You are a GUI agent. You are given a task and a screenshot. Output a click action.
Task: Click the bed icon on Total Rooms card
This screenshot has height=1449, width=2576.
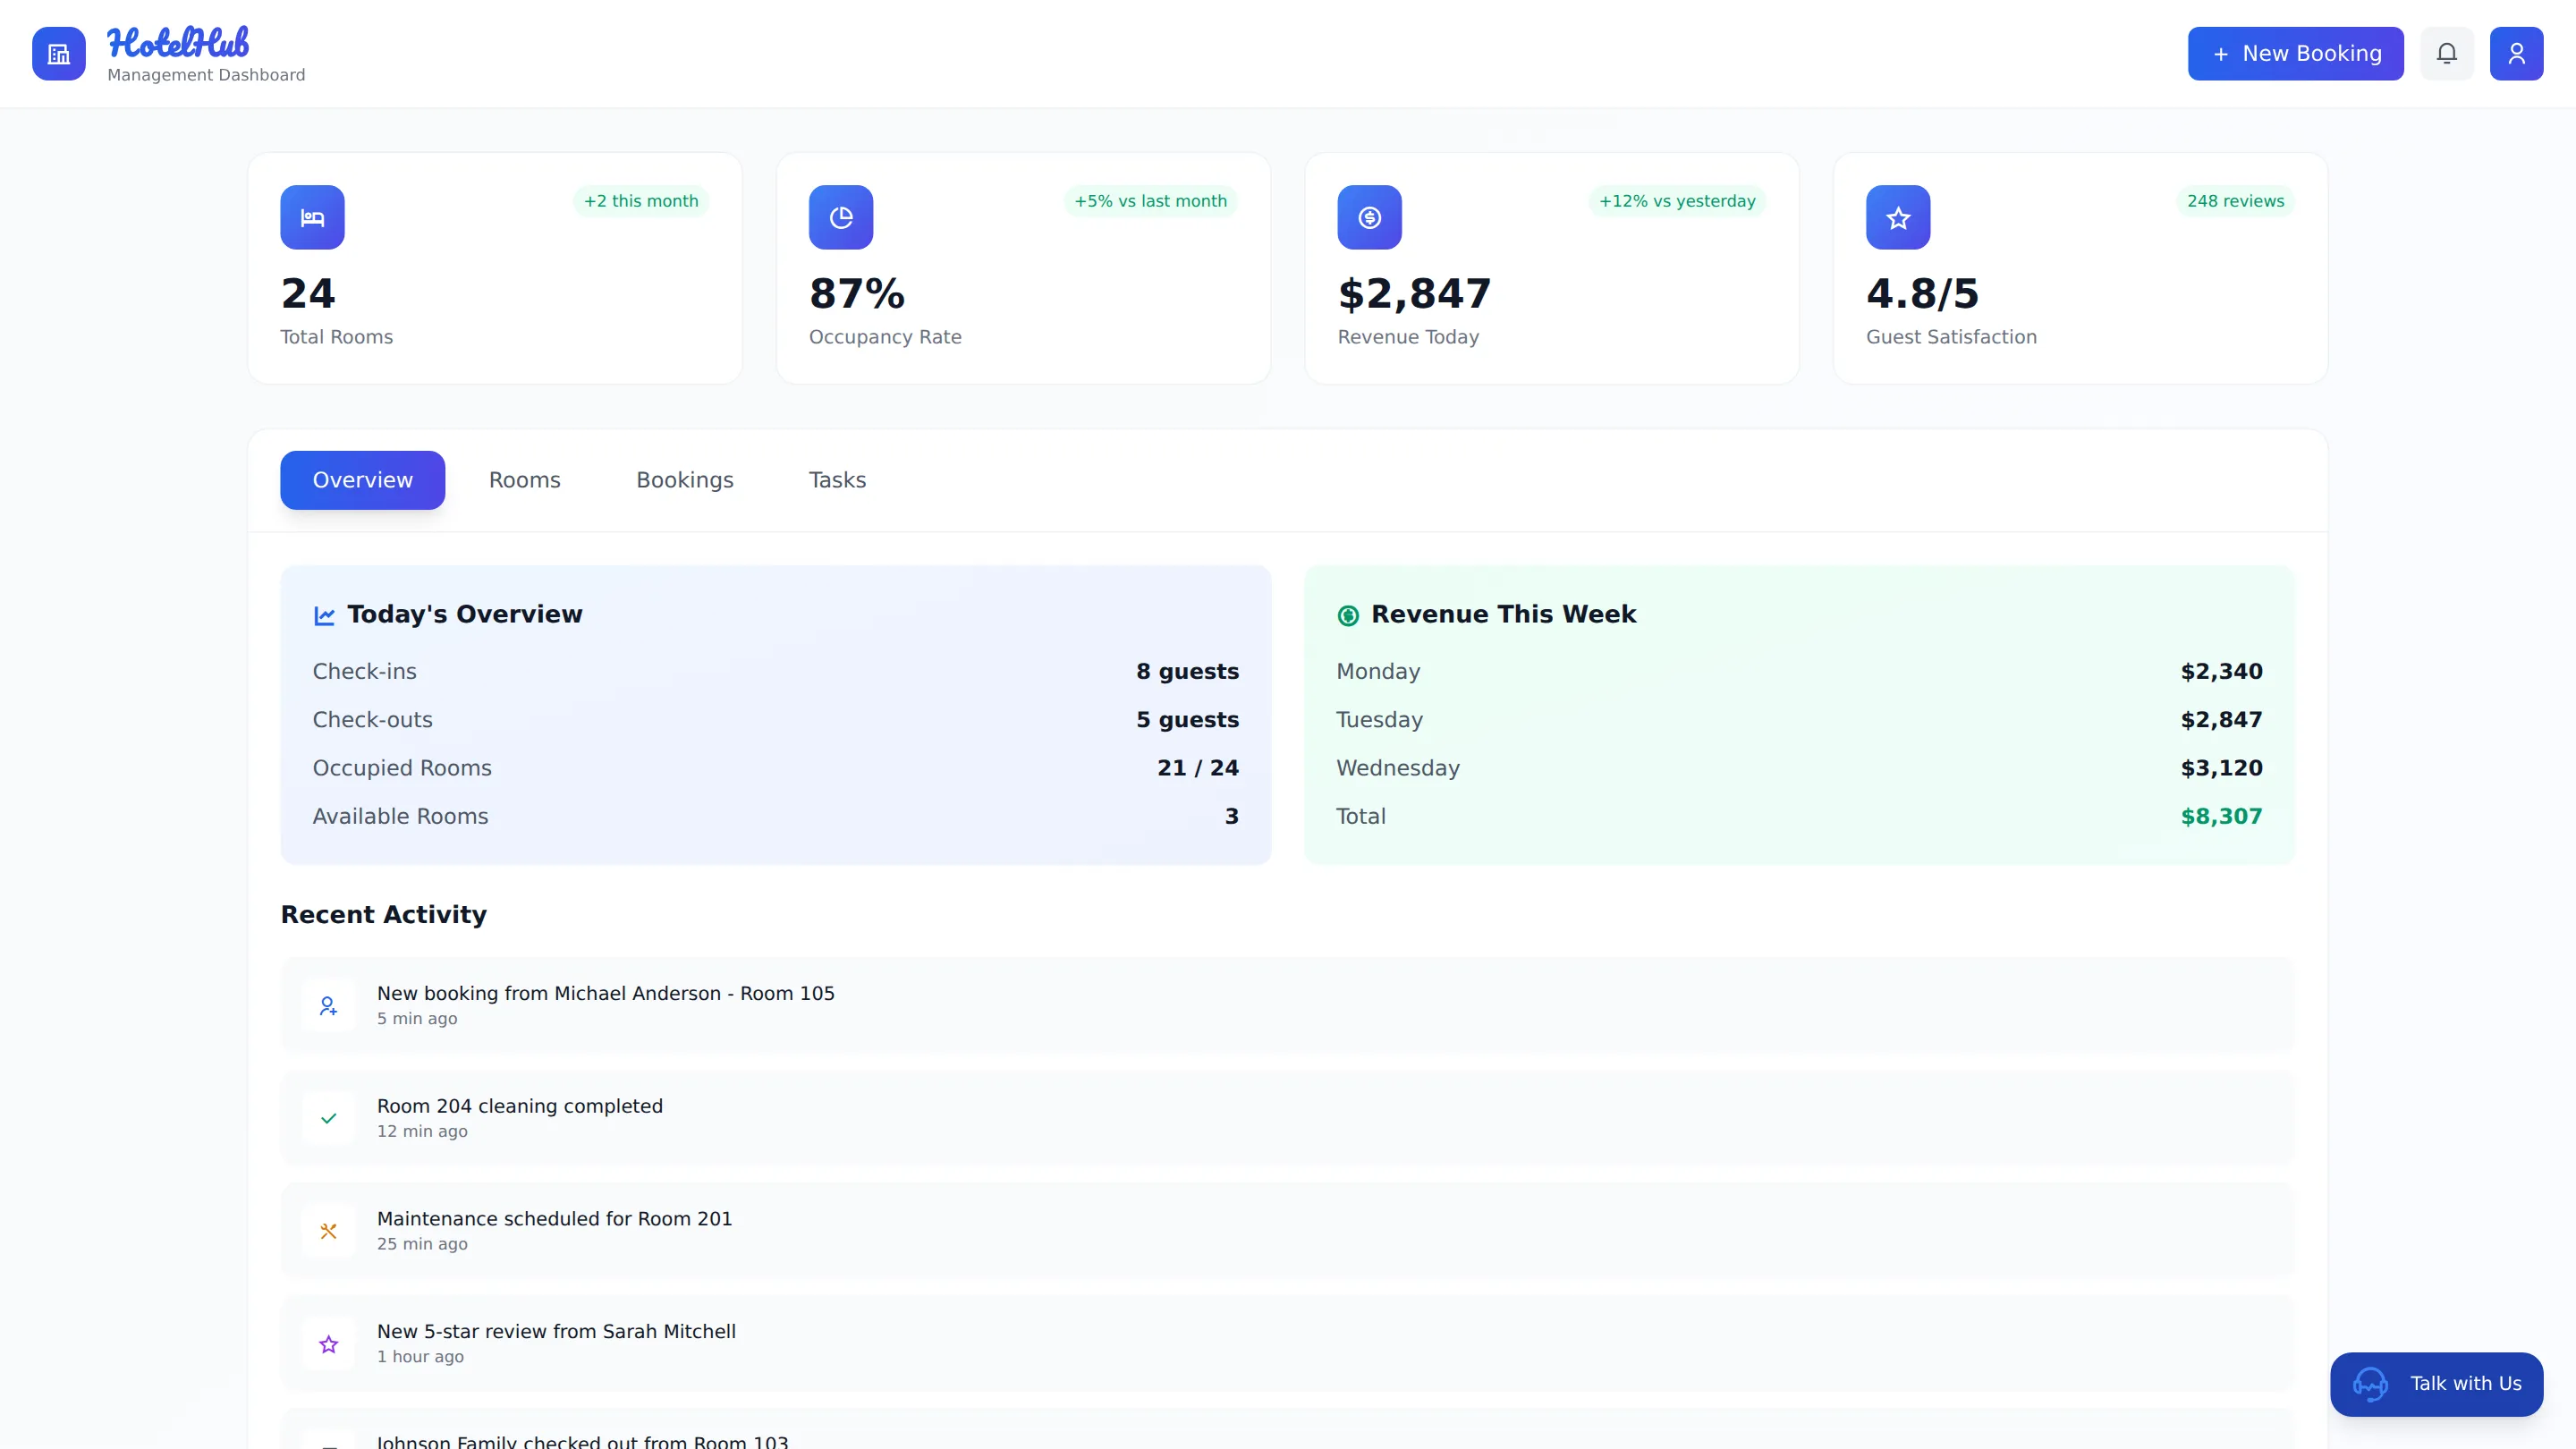pyautogui.click(x=312, y=217)
